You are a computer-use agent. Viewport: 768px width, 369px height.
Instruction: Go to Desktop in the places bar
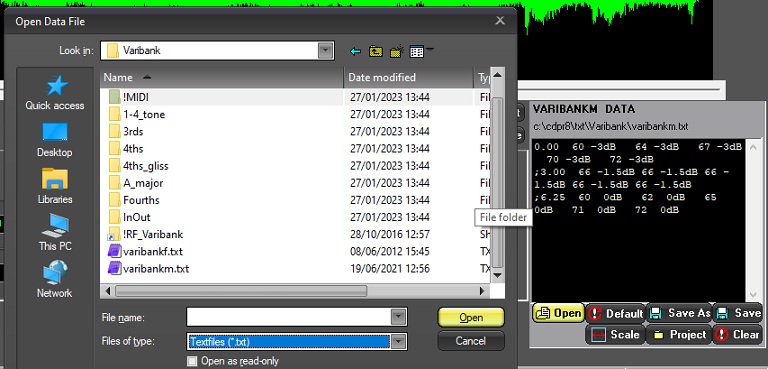(x=55, y=140)
